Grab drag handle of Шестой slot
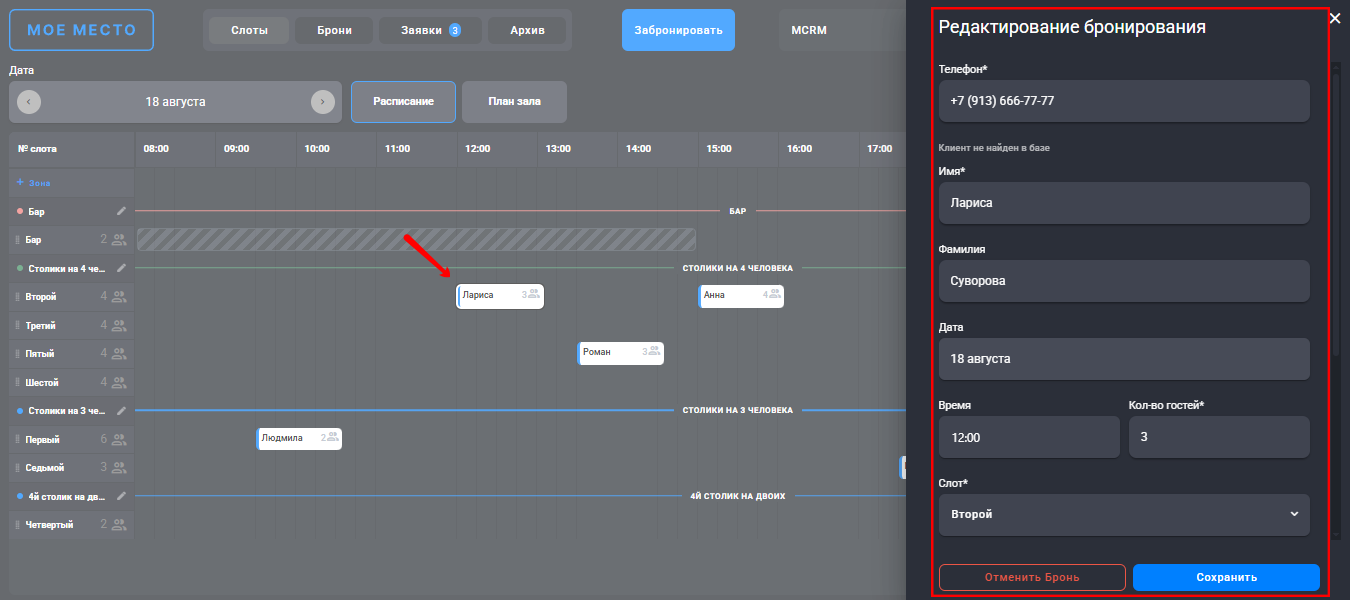1350x600 pixels. pos(16,382)
